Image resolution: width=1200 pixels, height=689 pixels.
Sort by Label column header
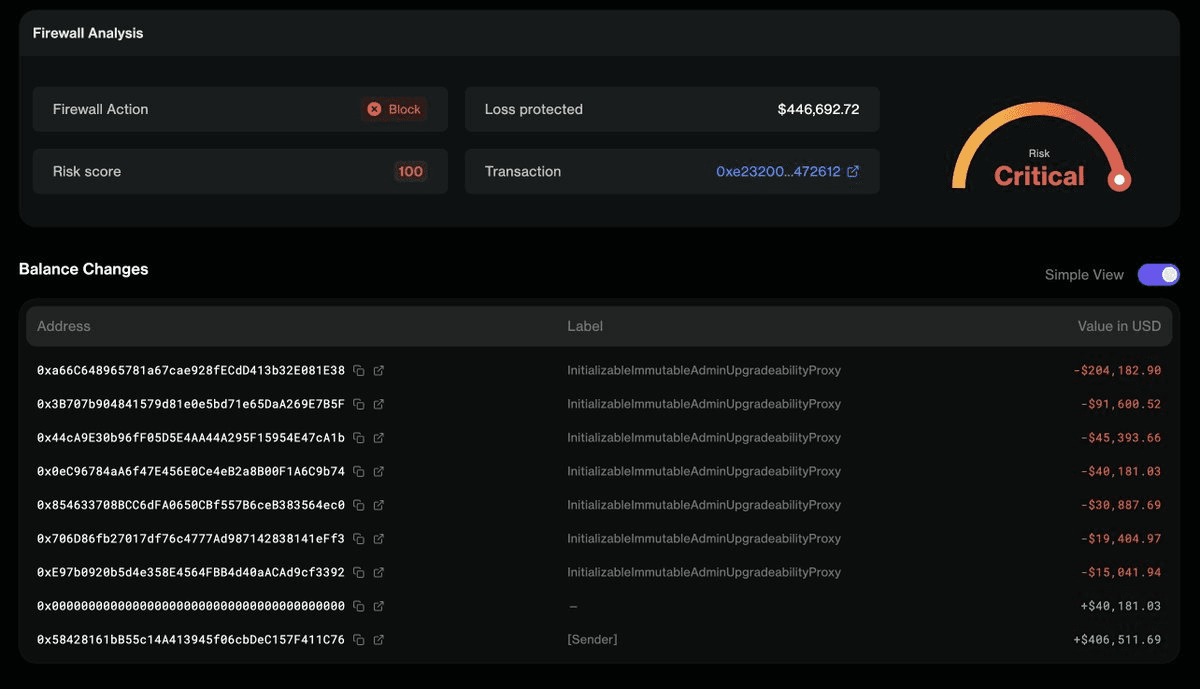pyautogui.click(x=585, y=326)
